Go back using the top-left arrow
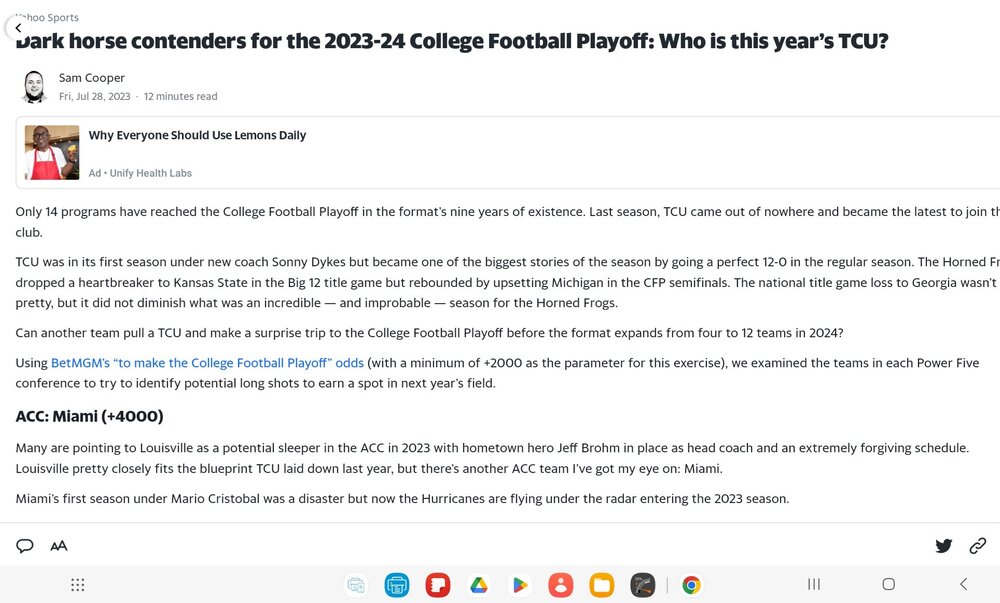 coord(18,28)
